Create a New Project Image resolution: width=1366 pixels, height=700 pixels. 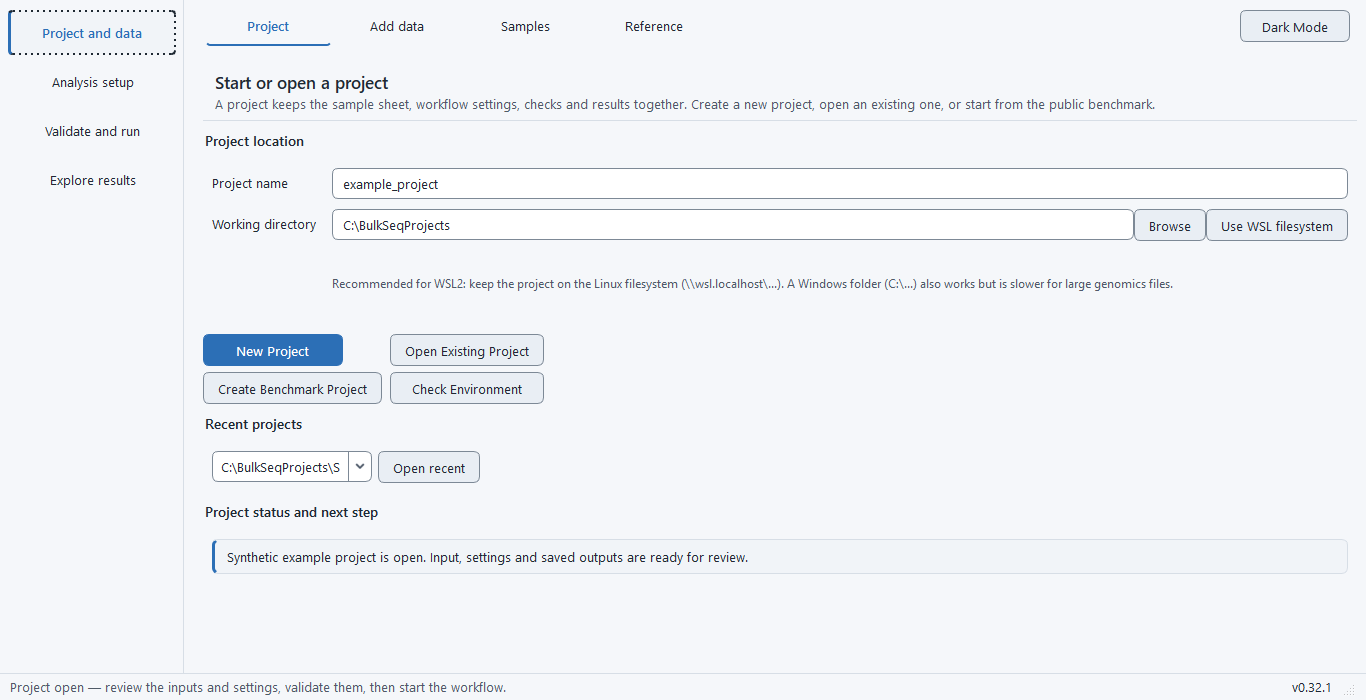click(273, 351)
